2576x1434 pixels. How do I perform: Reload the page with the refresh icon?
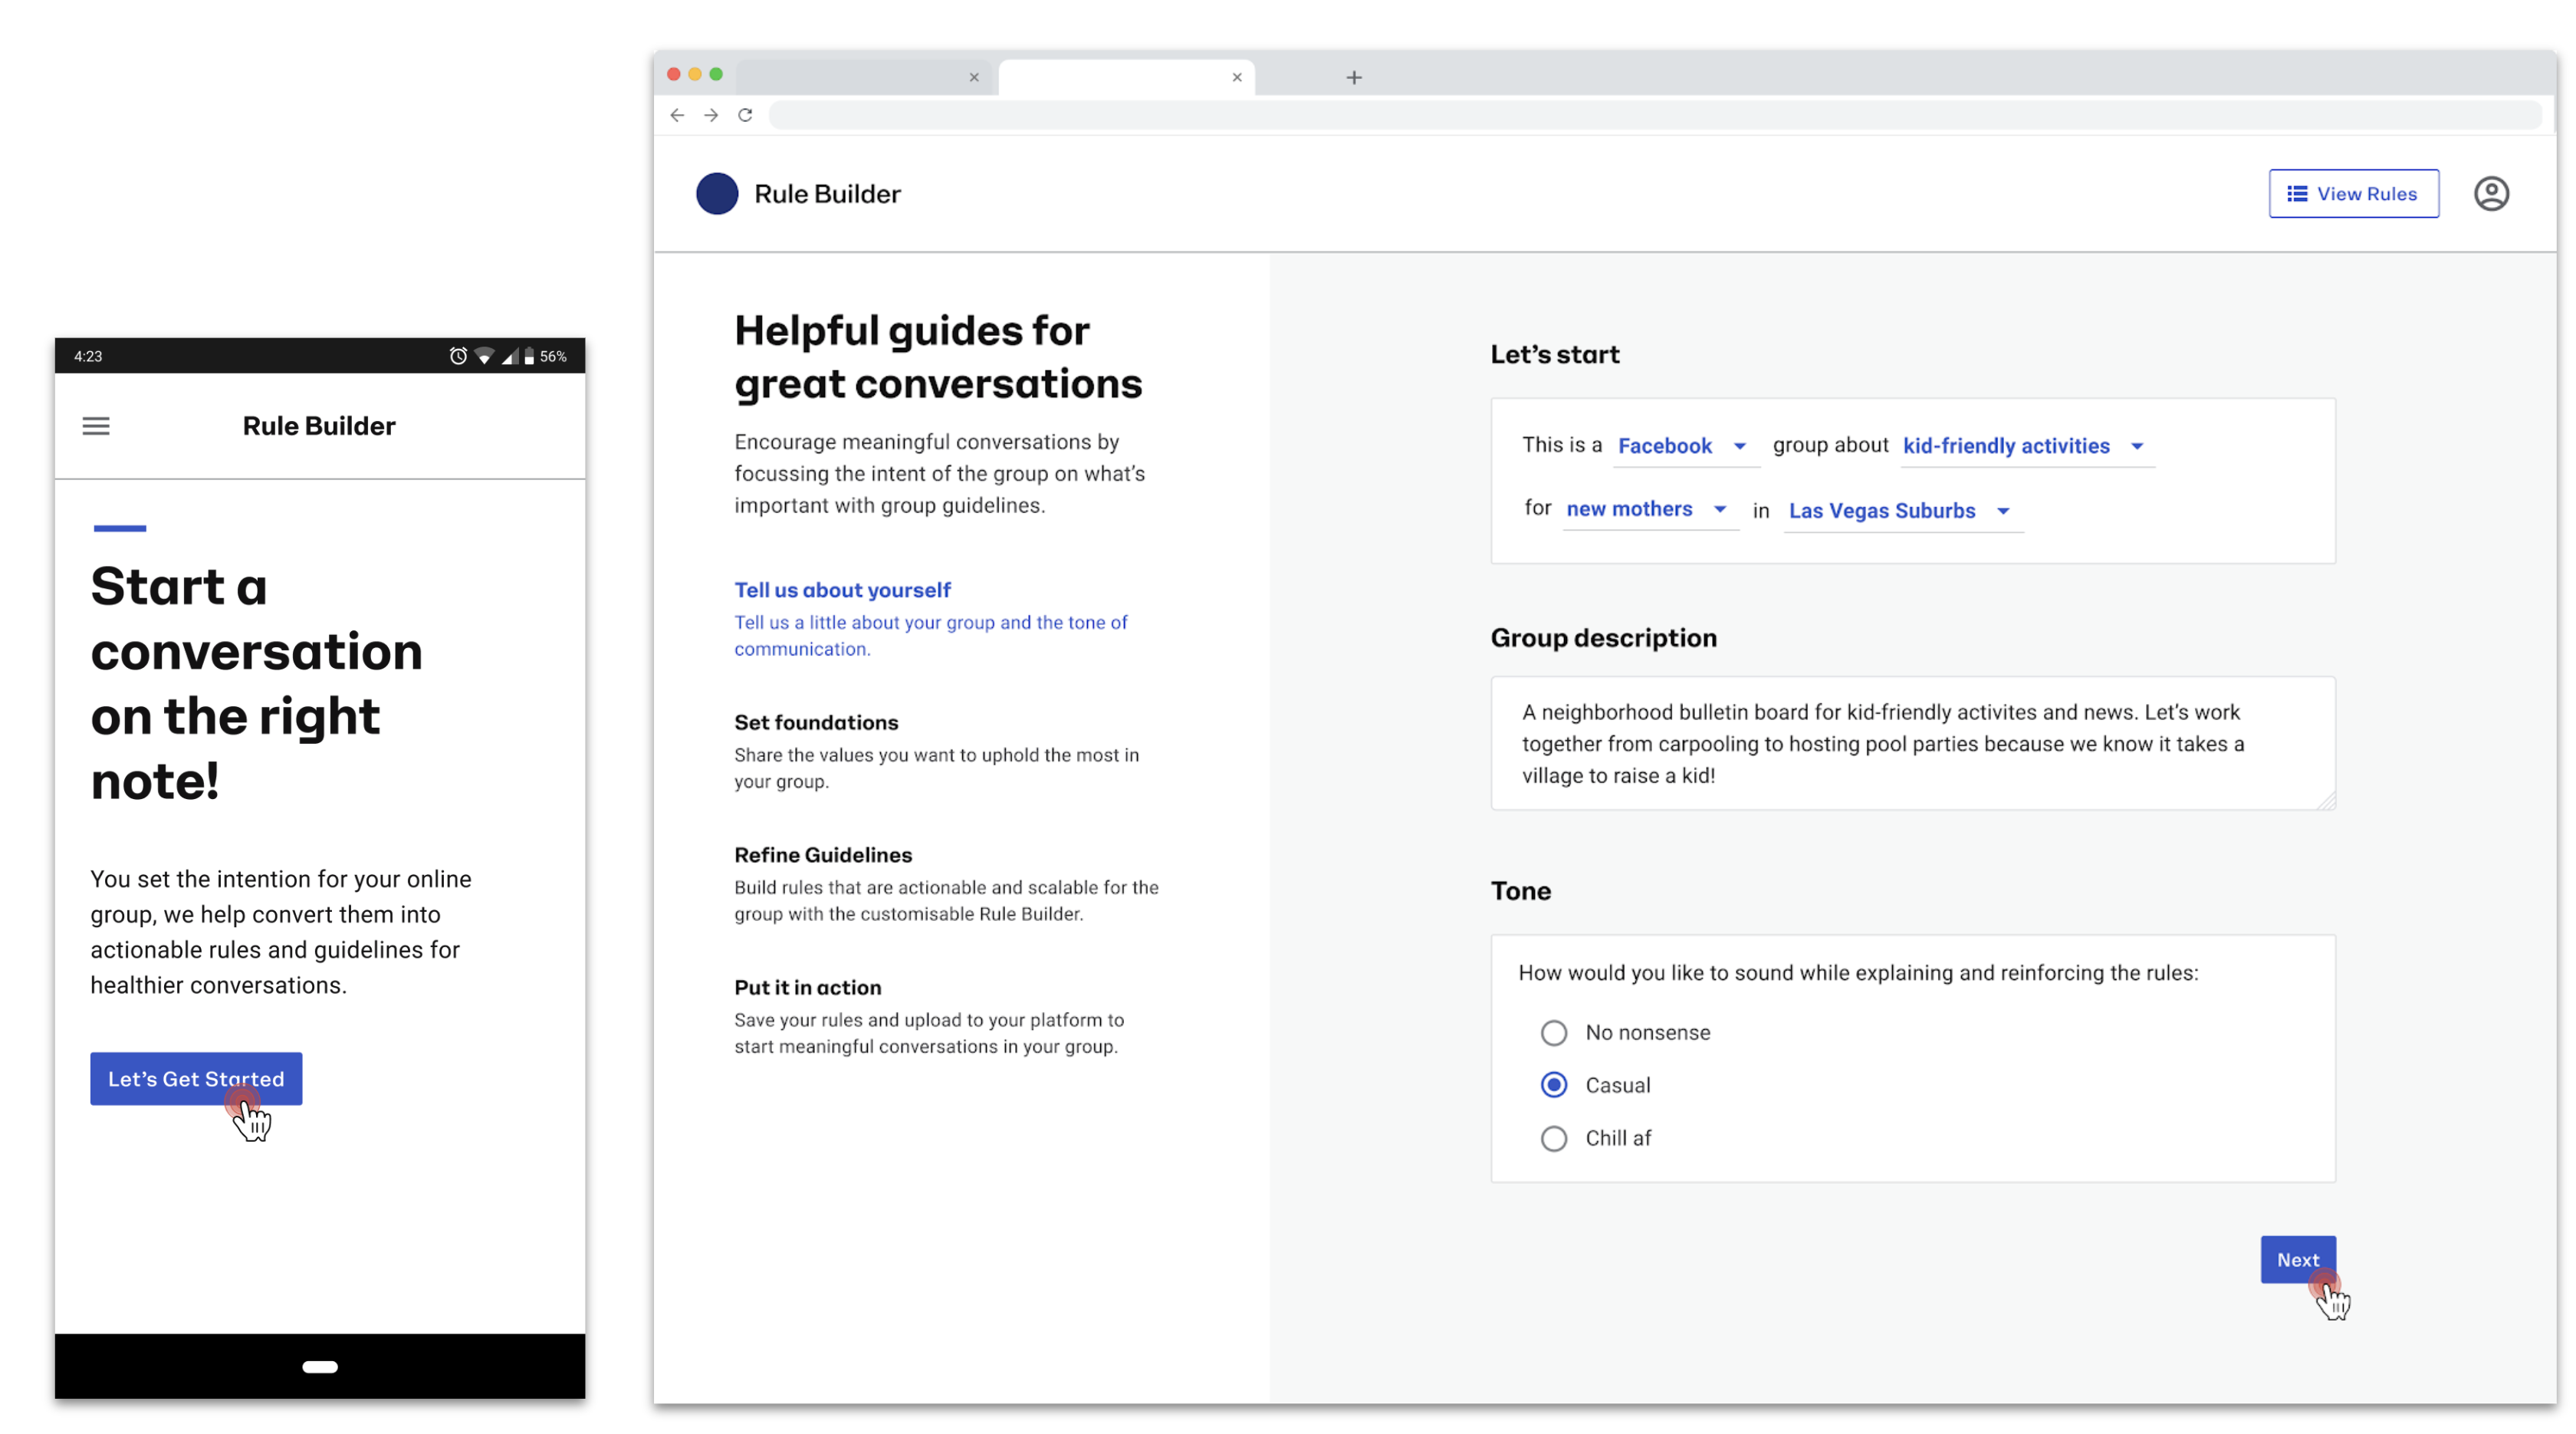[x=745, y=115]
